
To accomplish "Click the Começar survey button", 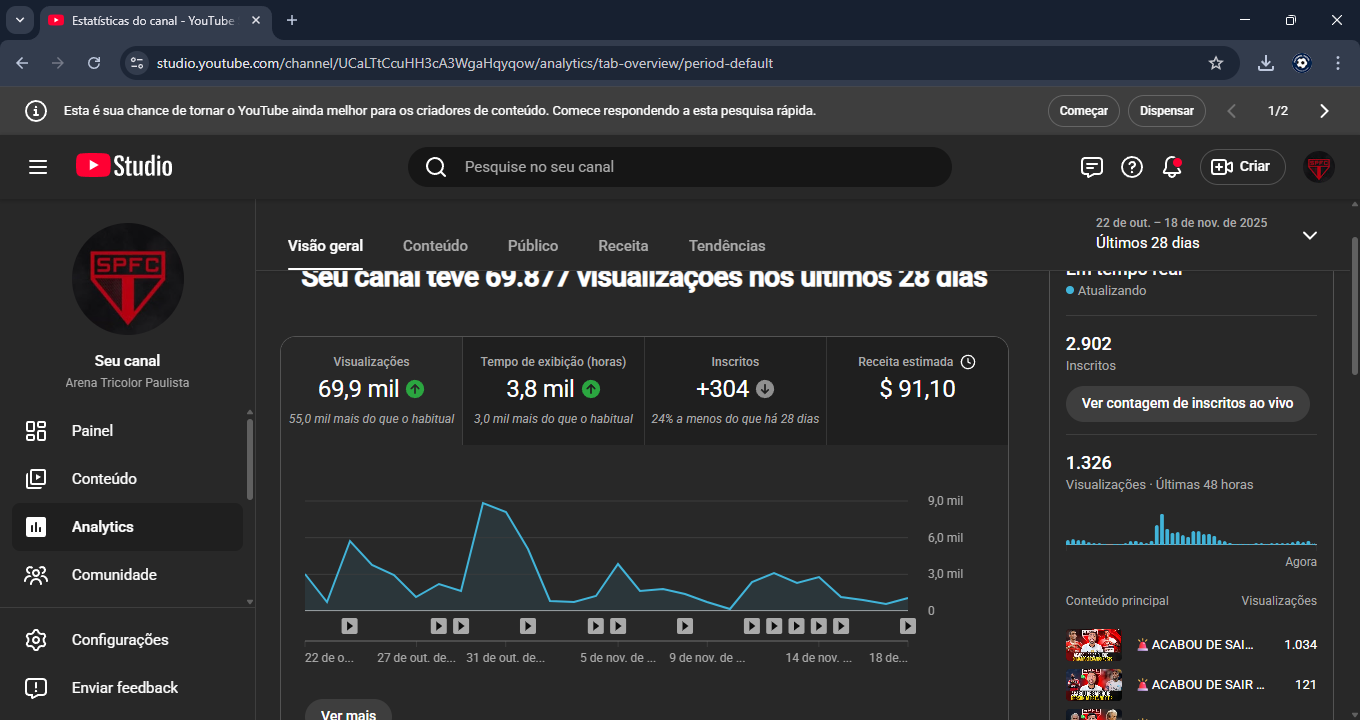I will 1083,111.
